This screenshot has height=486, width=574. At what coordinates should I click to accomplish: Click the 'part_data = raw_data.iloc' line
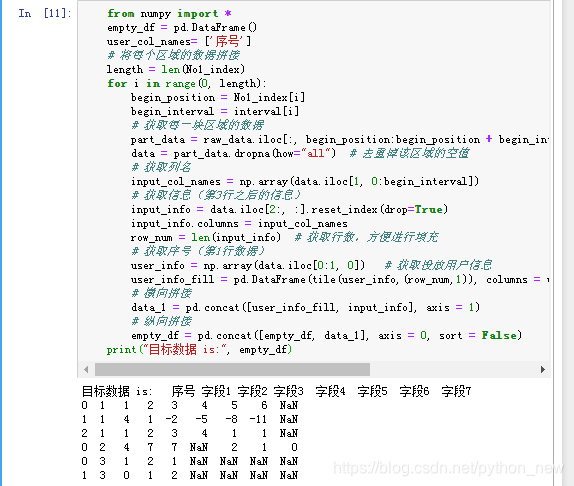coord(340,139)
